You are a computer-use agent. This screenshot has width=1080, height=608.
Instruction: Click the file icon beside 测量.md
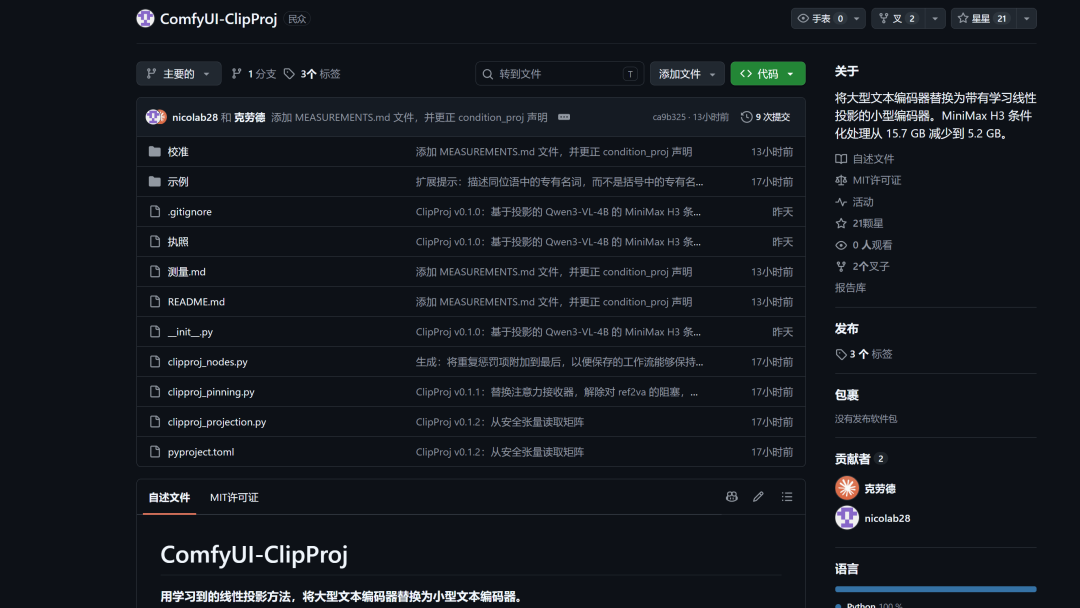pos(155,271)
